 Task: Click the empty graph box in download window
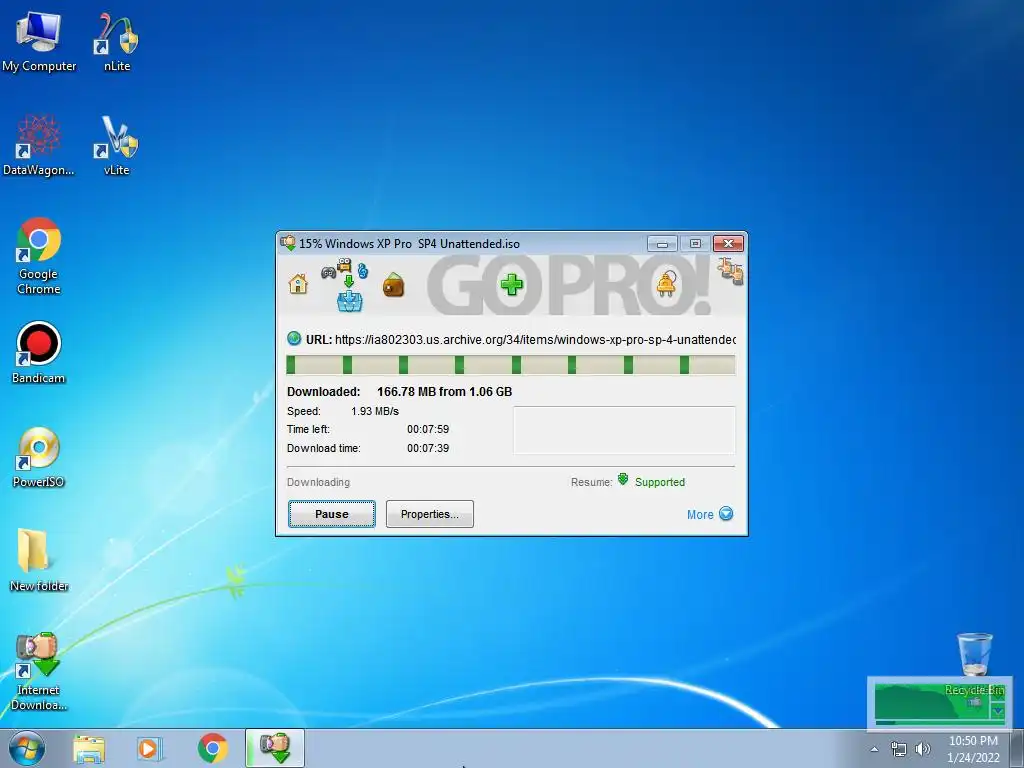pyautogui.click(x=624, y=430)
